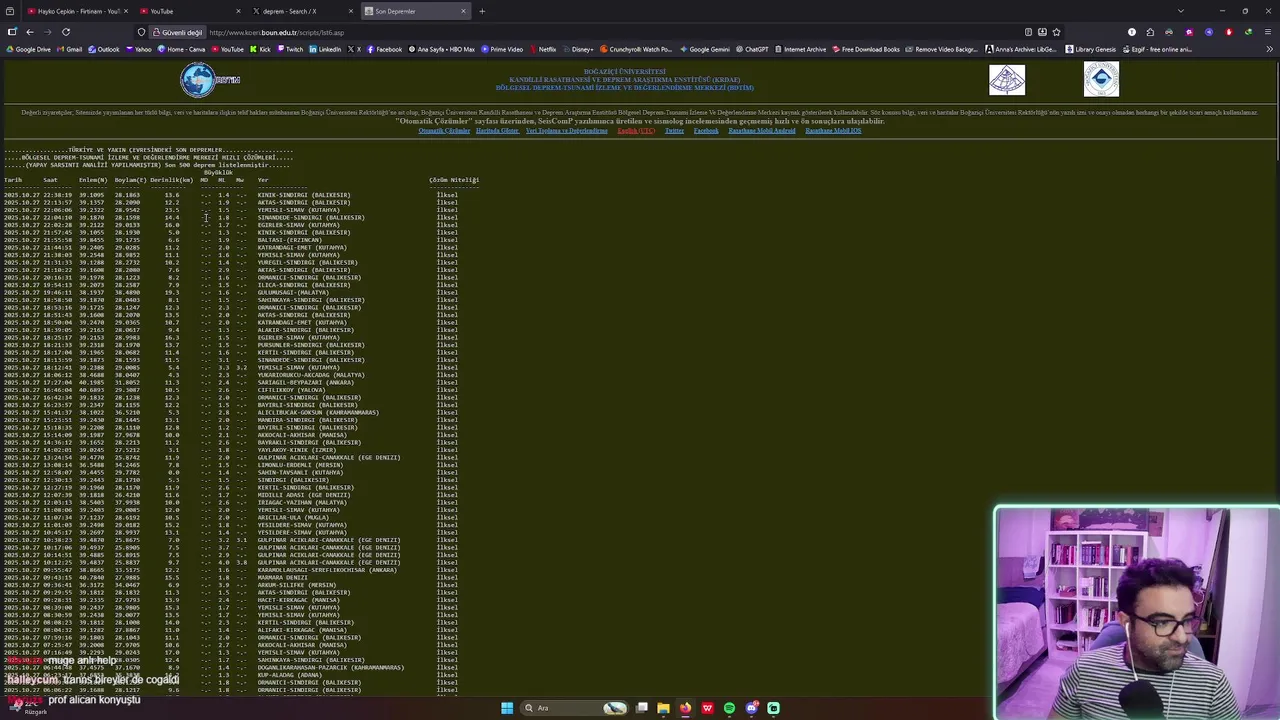The width and height of the screenshot is (1280, 720).
Task: Open the Disney+ bookmark
Action: (x=578, y=49)
